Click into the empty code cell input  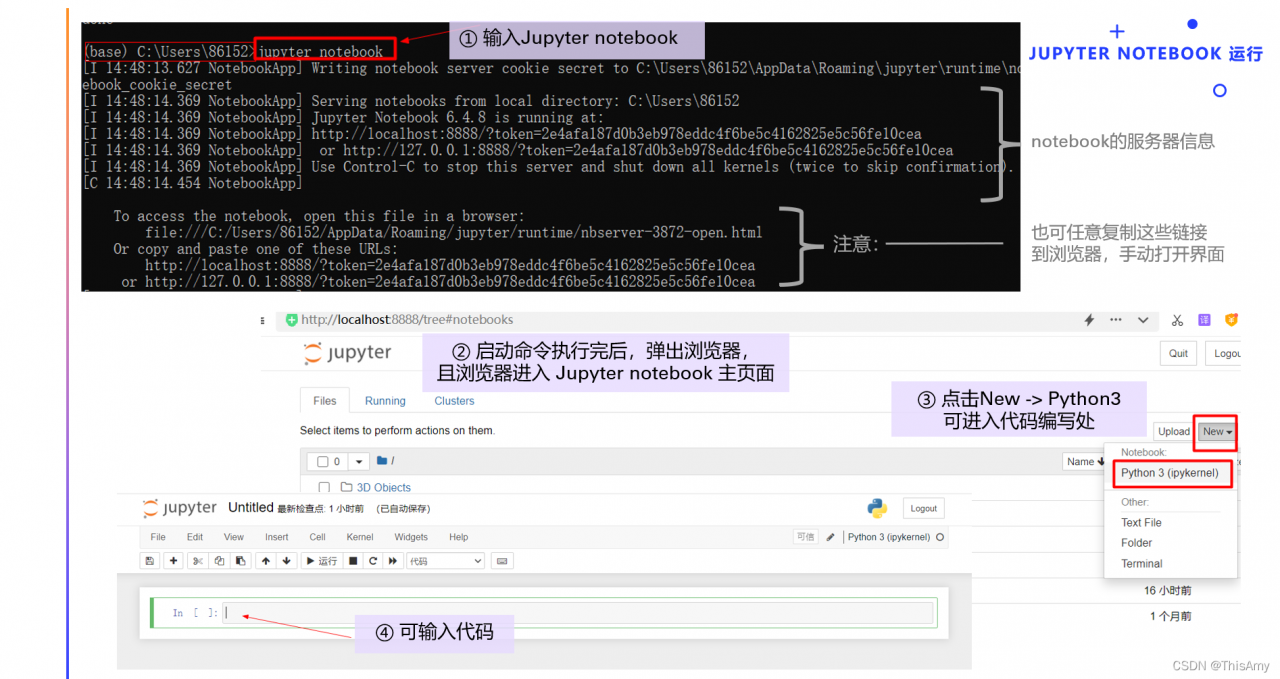pos(578,613)
